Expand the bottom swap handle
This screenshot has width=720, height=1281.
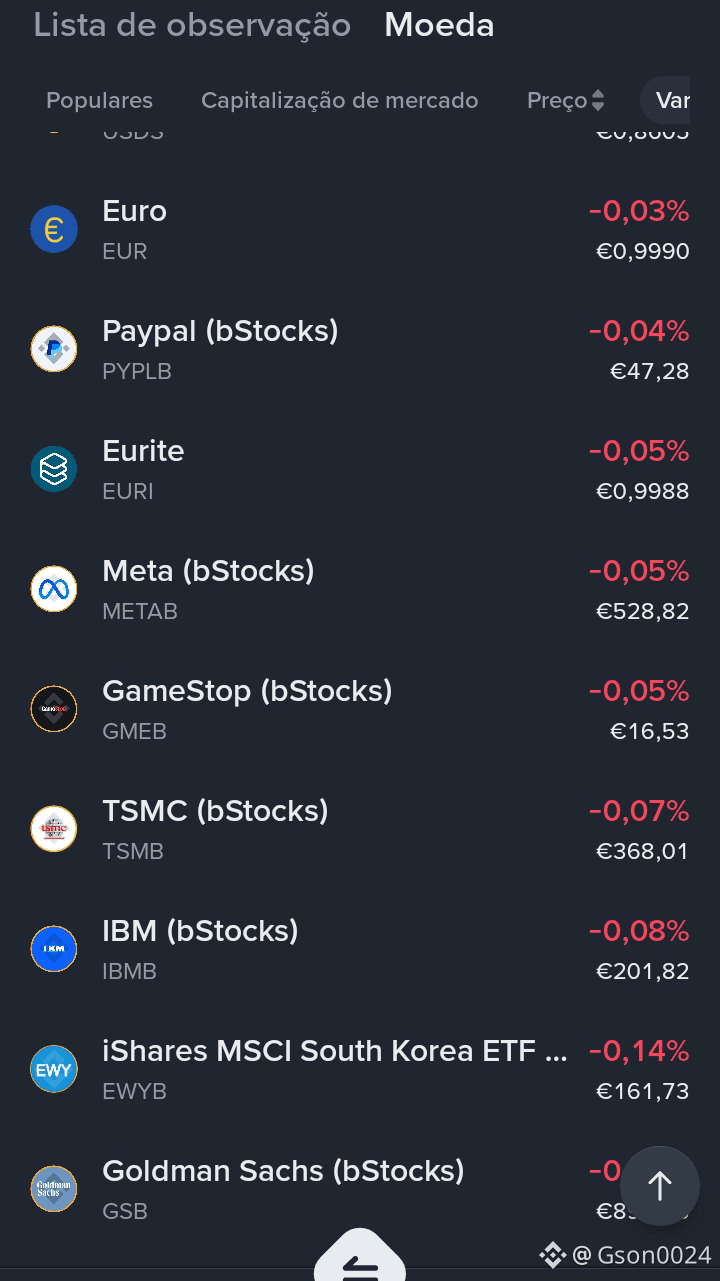[360, 1256]
